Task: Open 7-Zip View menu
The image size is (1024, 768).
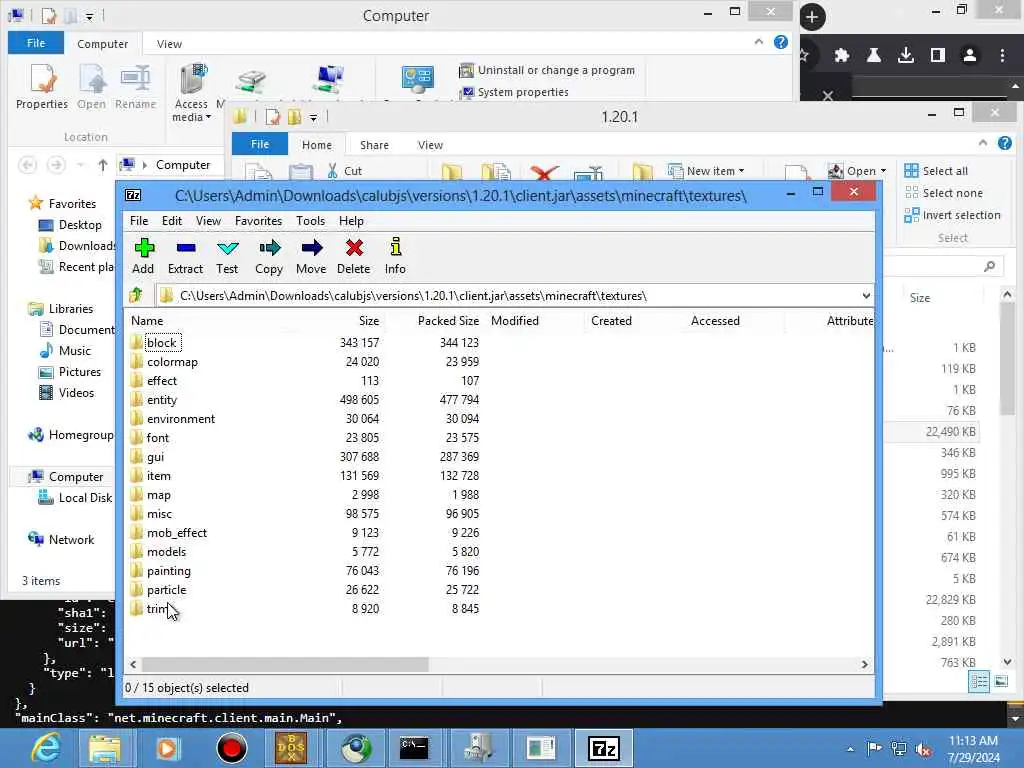Action: [x=208, y=221]
